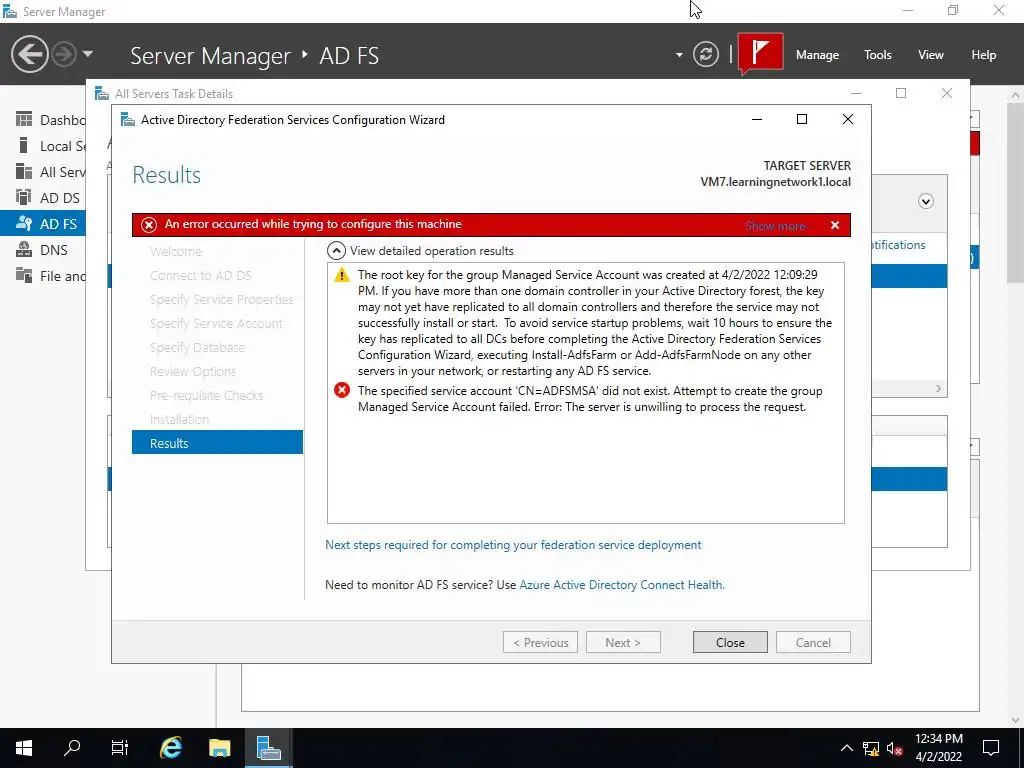Open the red notifications flag
The width and height of the screenshot is (1024, 768).
coord(760,52)
